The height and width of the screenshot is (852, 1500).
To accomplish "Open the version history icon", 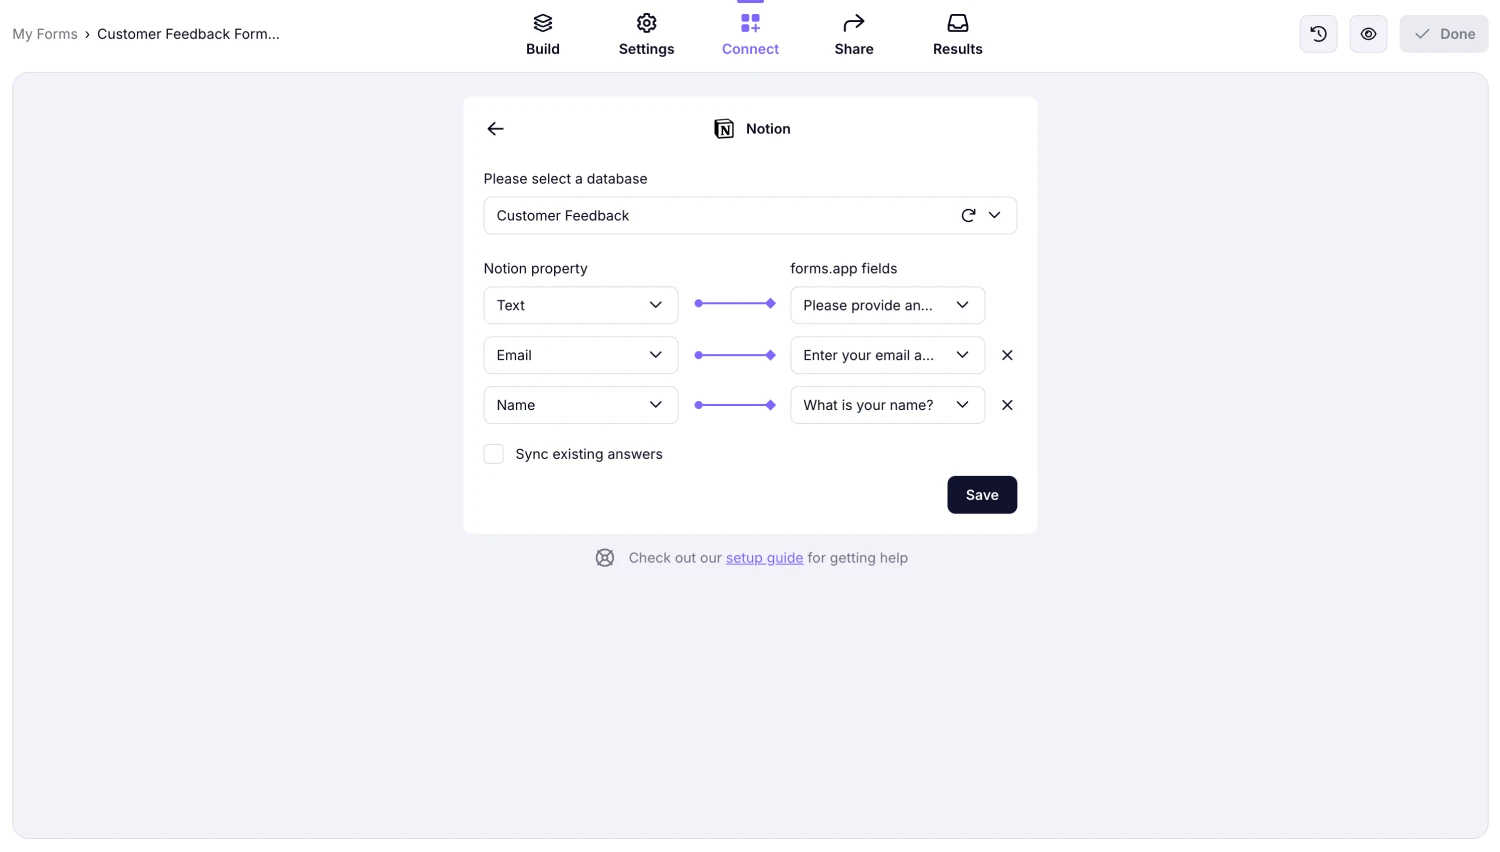I will [x=1318, y=33].
